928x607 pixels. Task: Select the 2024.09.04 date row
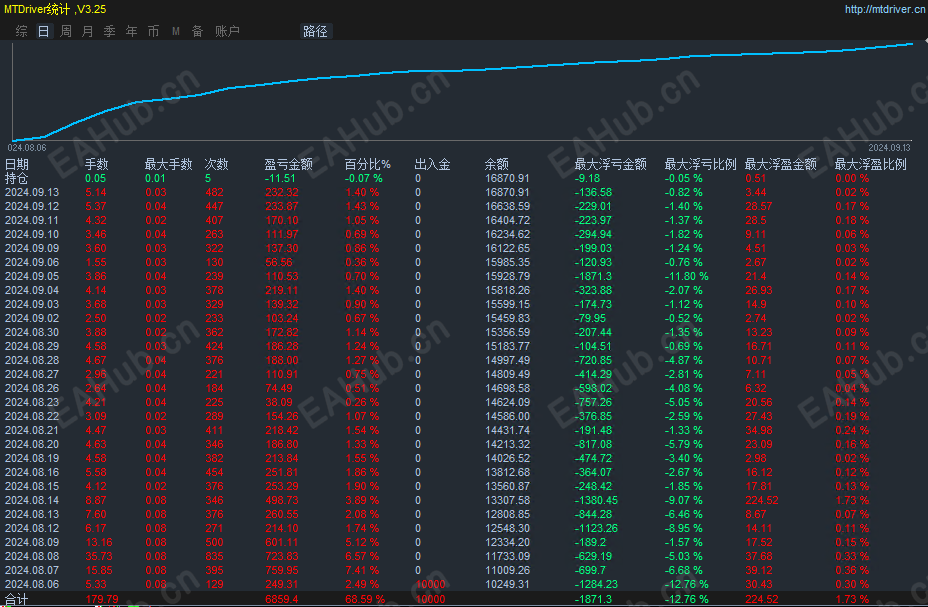(x=464, y=290)
